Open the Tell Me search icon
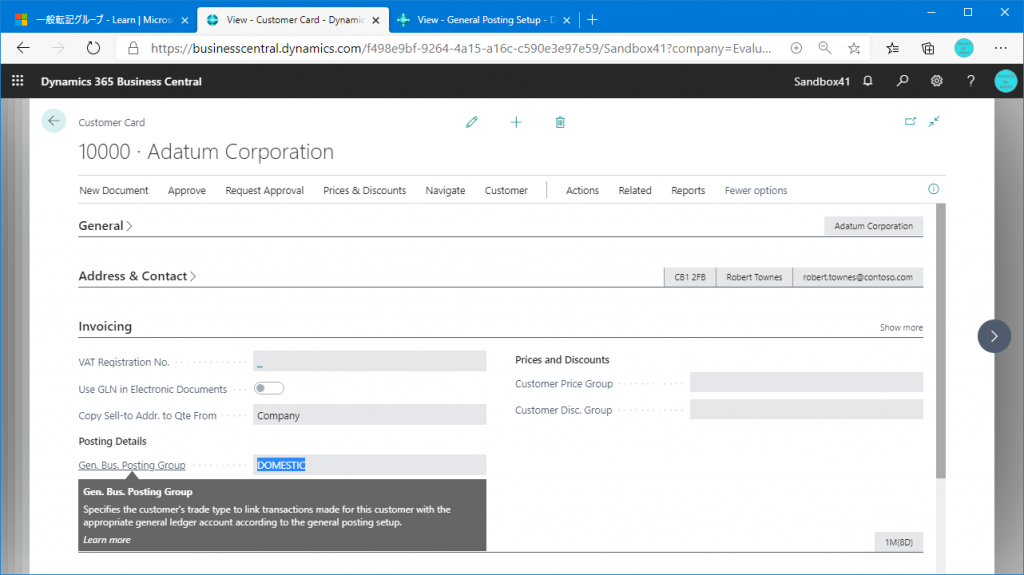This screenshot has width=1024, height=575. point(902,81)
